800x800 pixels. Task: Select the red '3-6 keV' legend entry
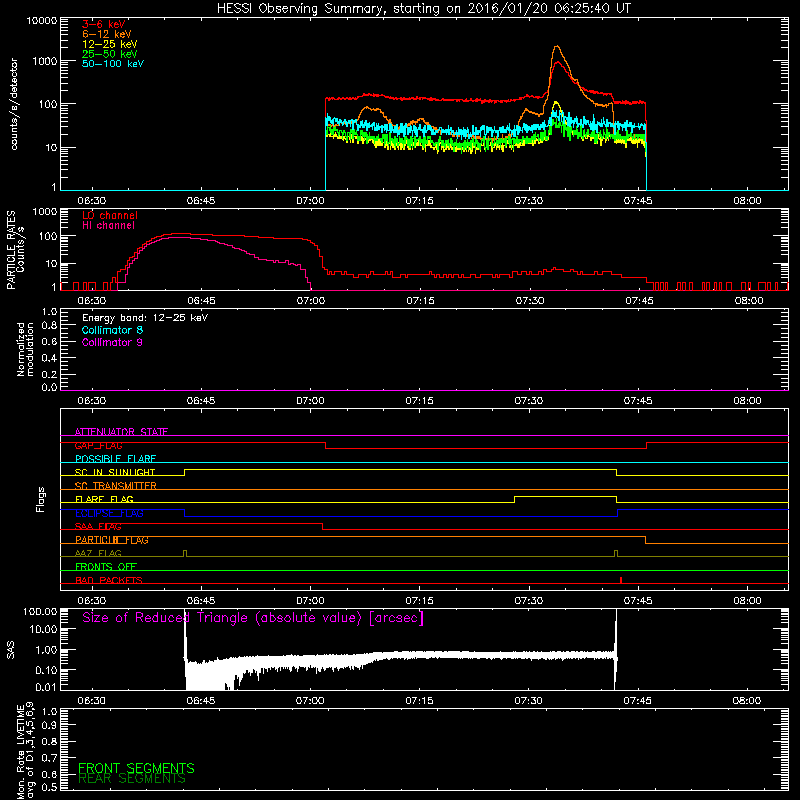104,24
